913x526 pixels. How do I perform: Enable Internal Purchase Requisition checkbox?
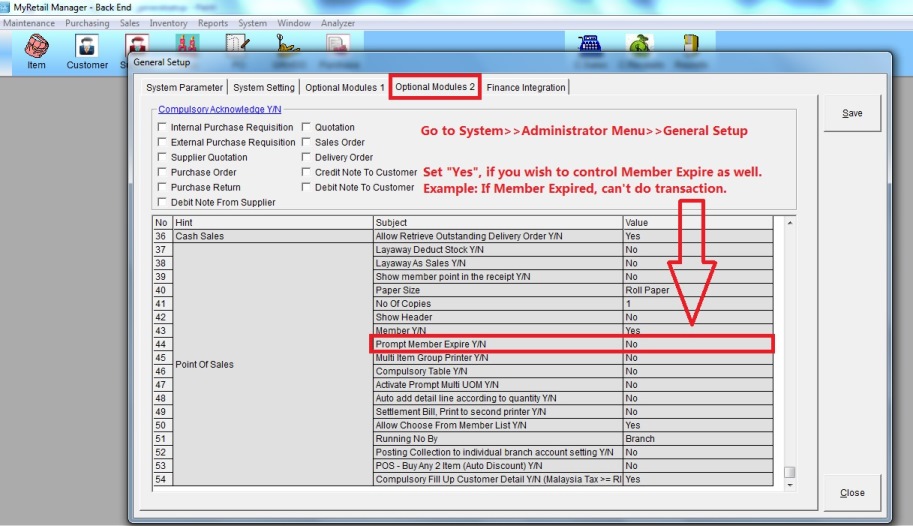click(163, 128)
